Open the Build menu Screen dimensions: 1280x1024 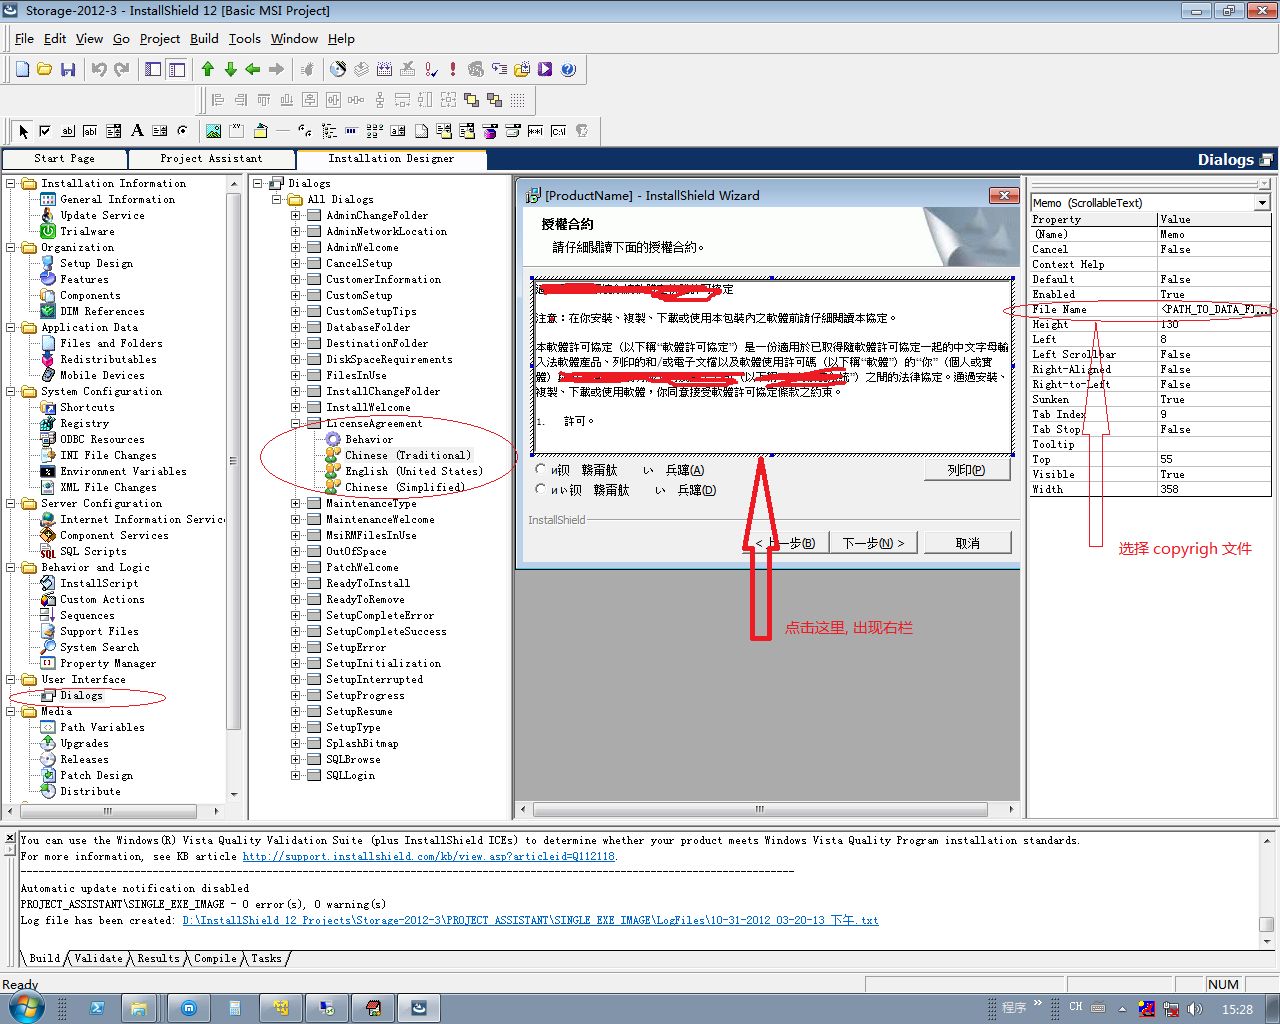tap(204, 39)
